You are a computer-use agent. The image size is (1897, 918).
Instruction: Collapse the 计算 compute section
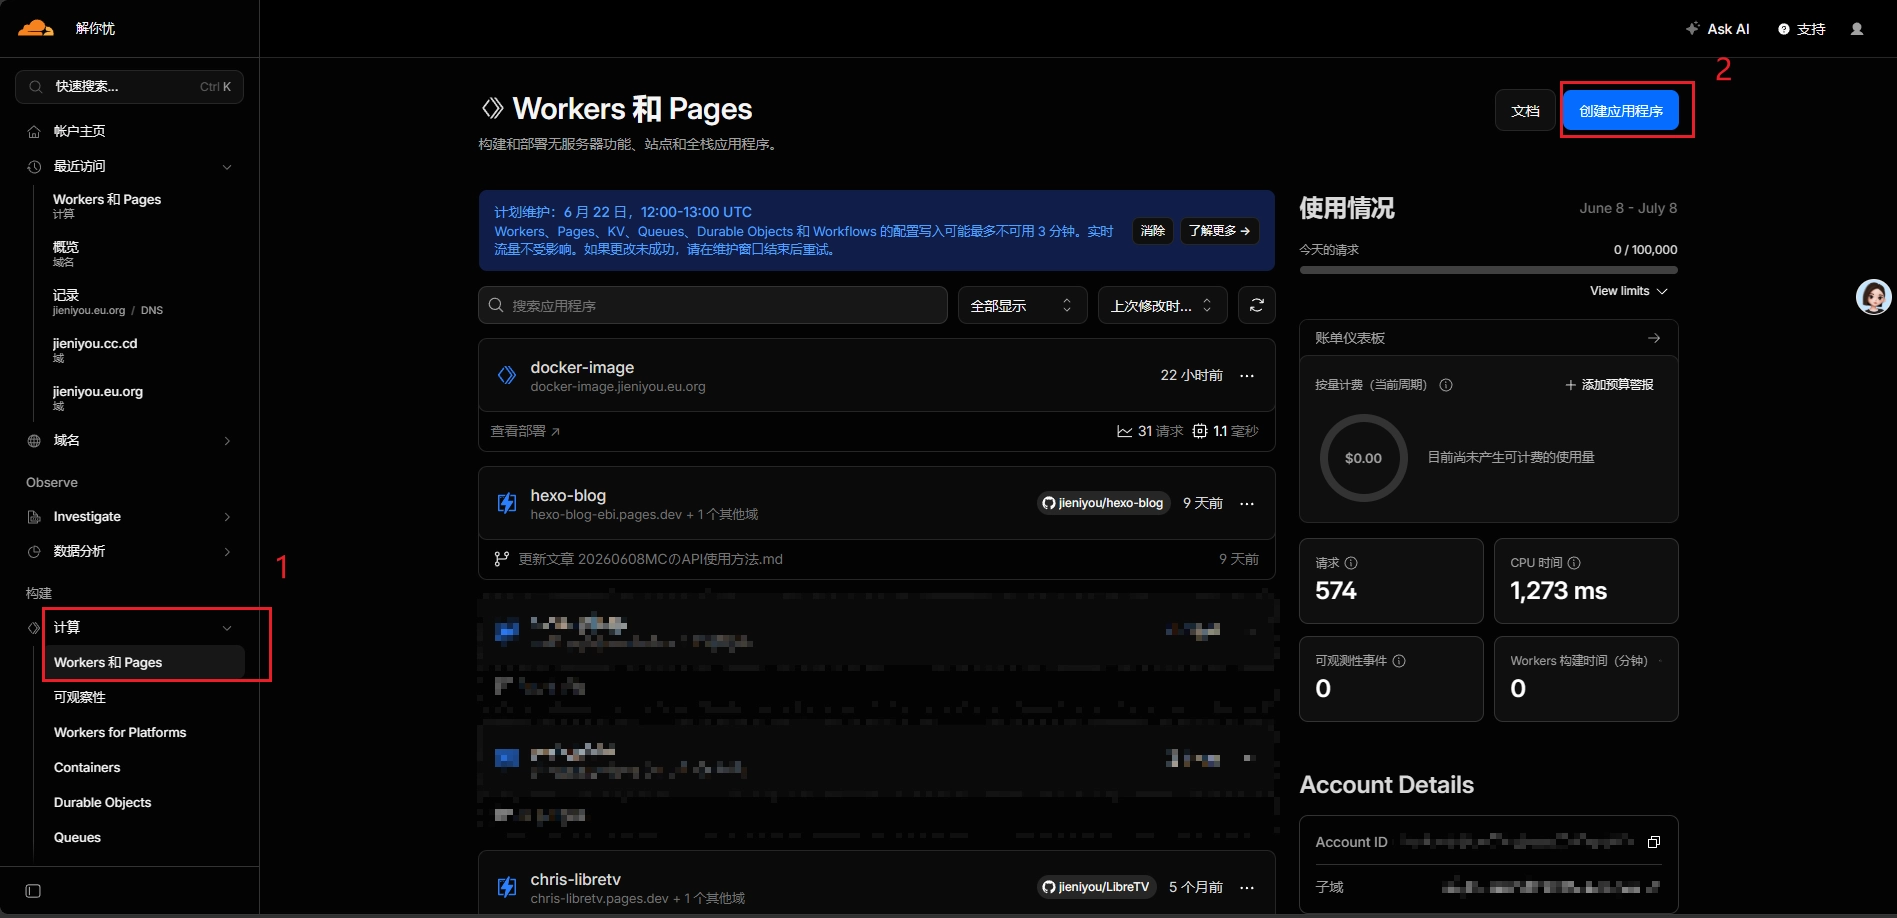point(227,628)
